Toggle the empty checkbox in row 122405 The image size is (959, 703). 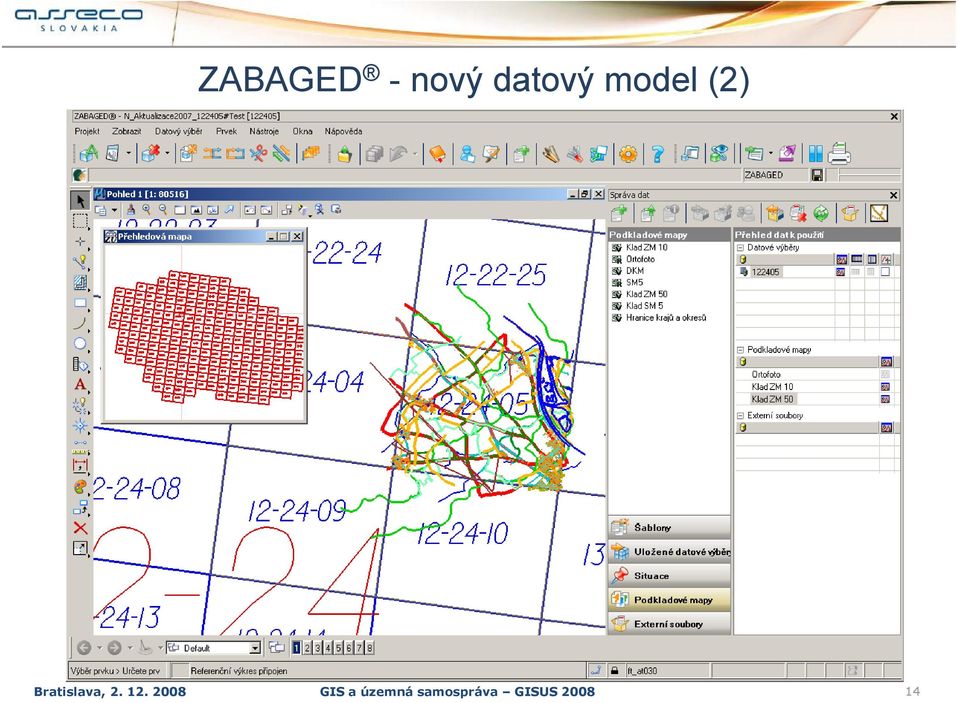886,272
